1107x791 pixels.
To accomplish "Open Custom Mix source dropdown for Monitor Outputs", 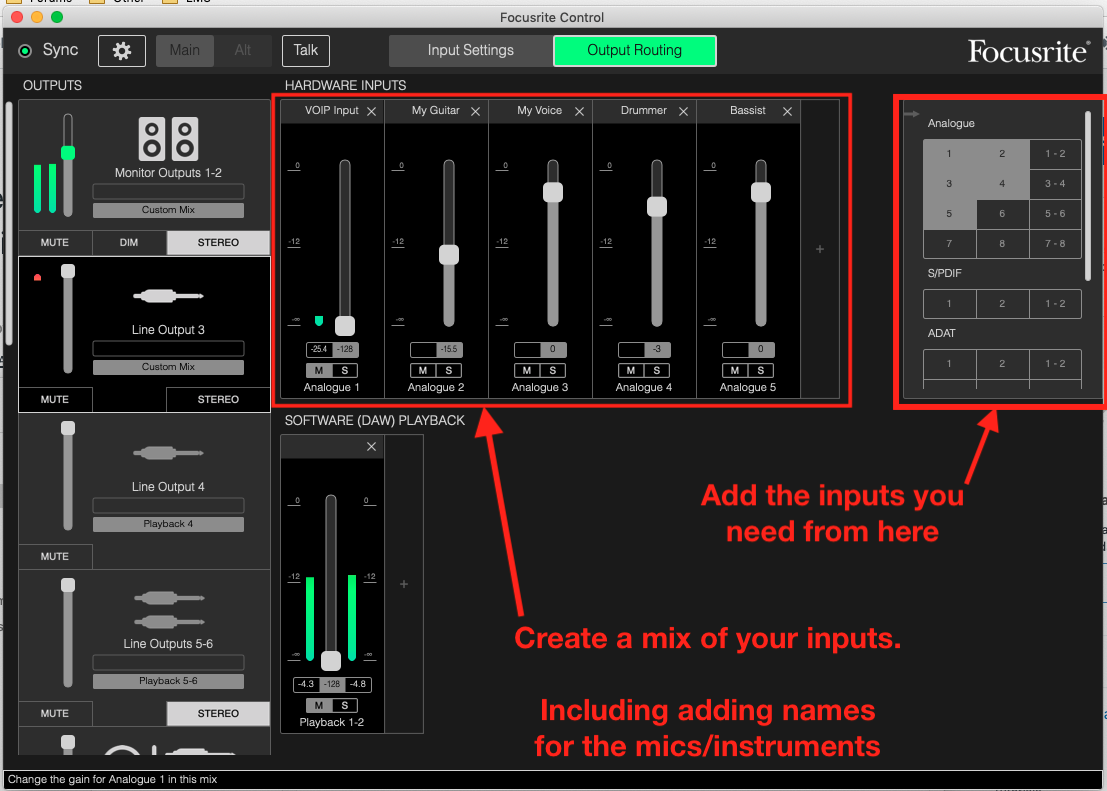I will point(168,210).
